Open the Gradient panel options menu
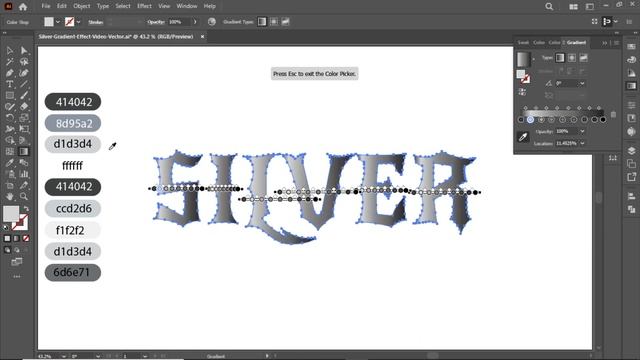The image size is (640, 360). pyautogui.click(x=616, y=43)
